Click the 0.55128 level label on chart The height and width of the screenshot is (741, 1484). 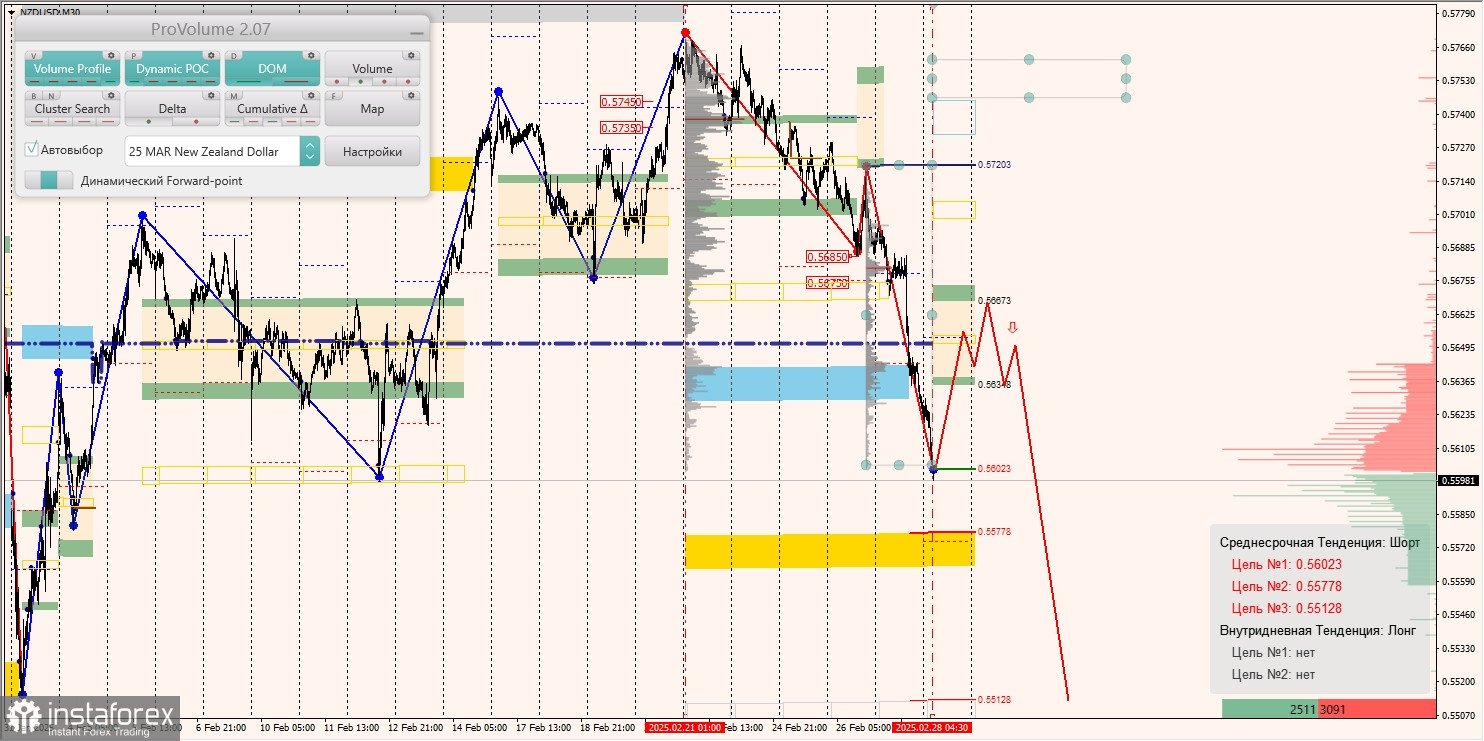pyautogui.click(x=994, y=699)
